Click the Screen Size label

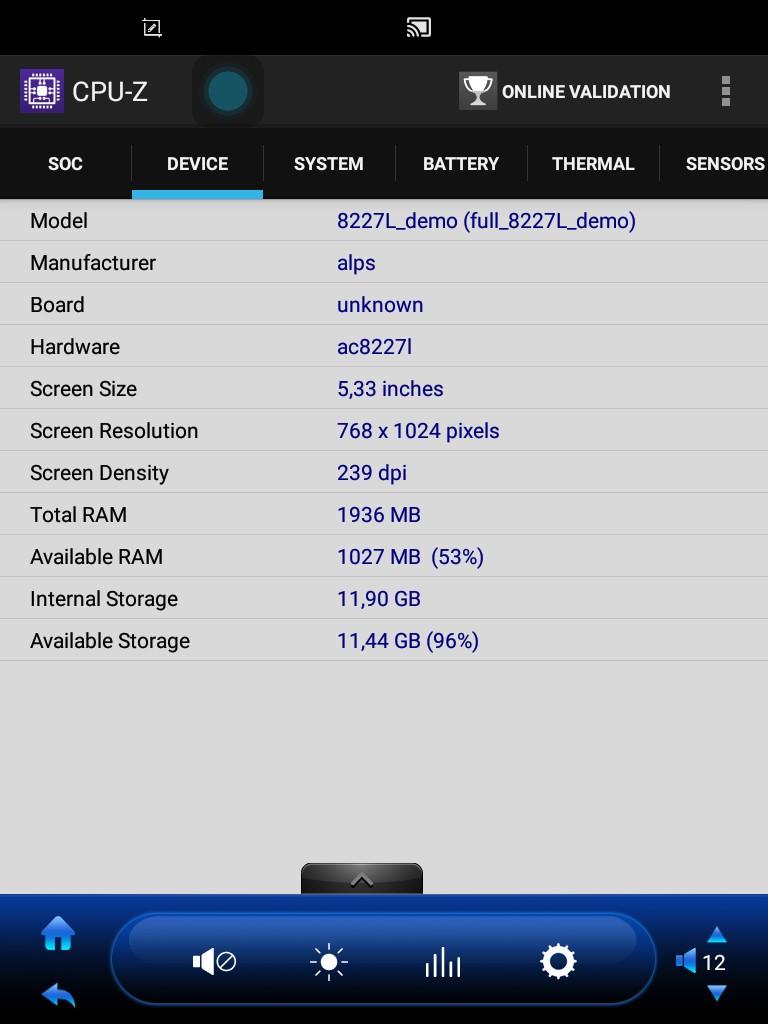pos(84,389)
